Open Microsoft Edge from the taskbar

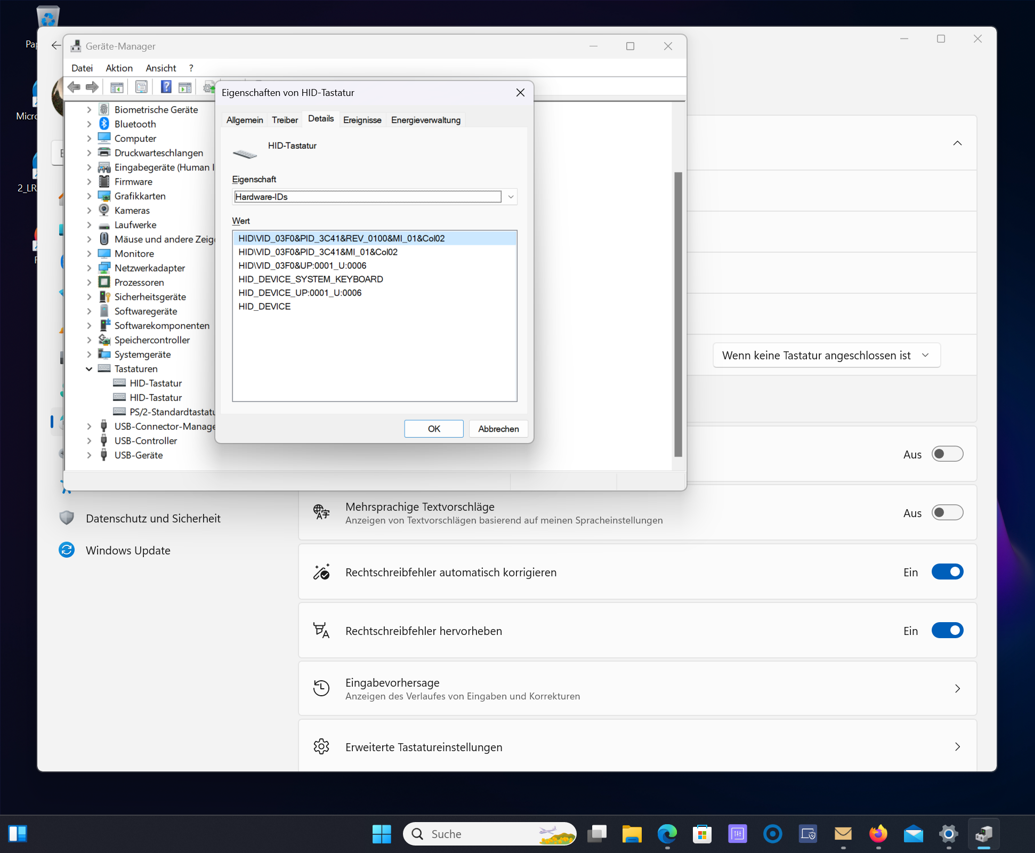click(x=667, y=834)
